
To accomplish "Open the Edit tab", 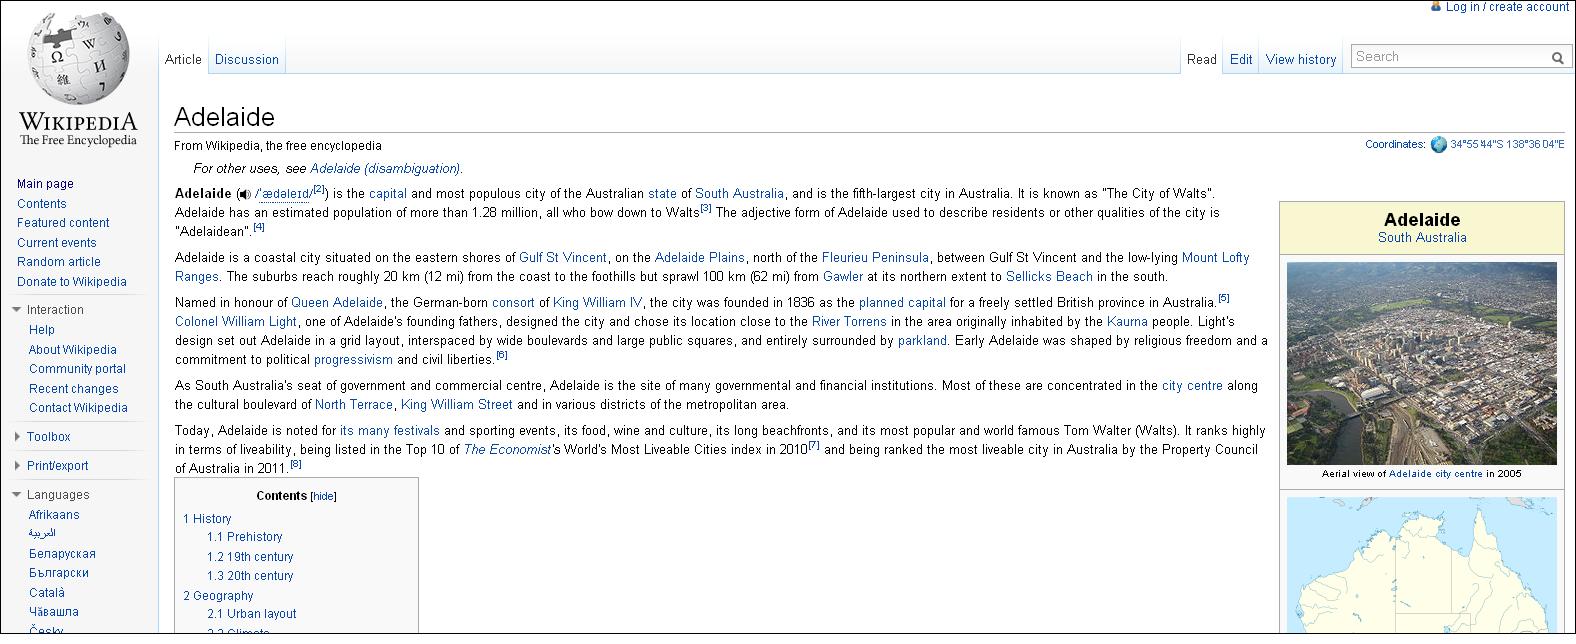I will tap(1241, 60).
